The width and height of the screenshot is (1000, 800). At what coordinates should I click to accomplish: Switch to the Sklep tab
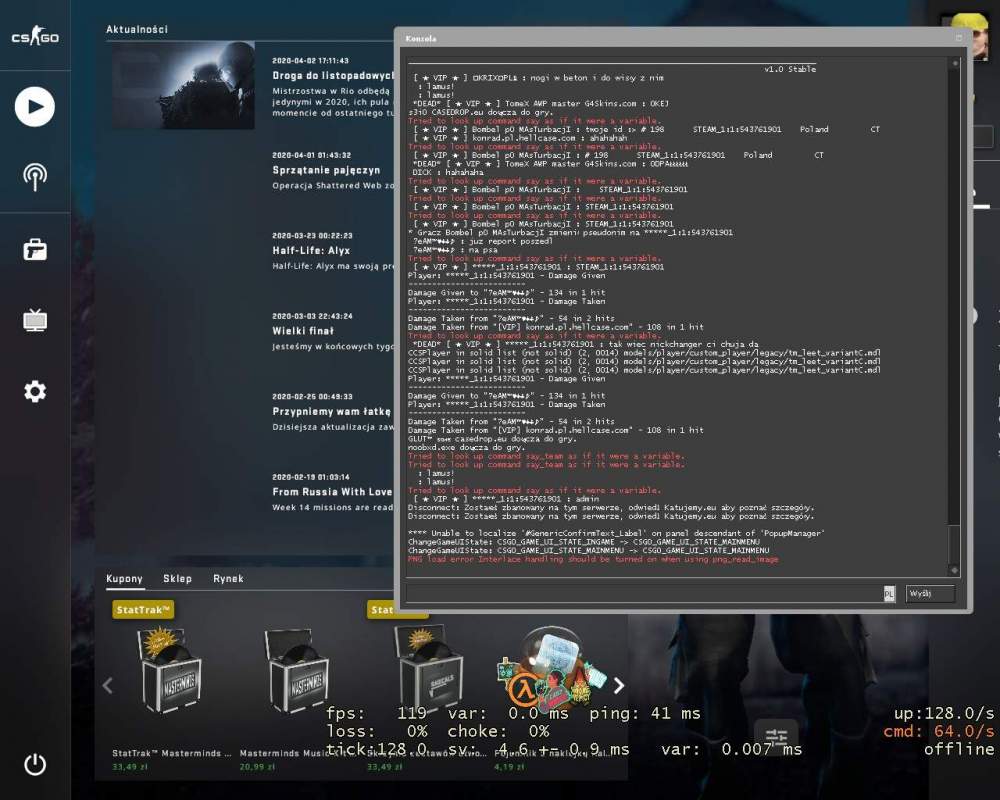(177, 579)
